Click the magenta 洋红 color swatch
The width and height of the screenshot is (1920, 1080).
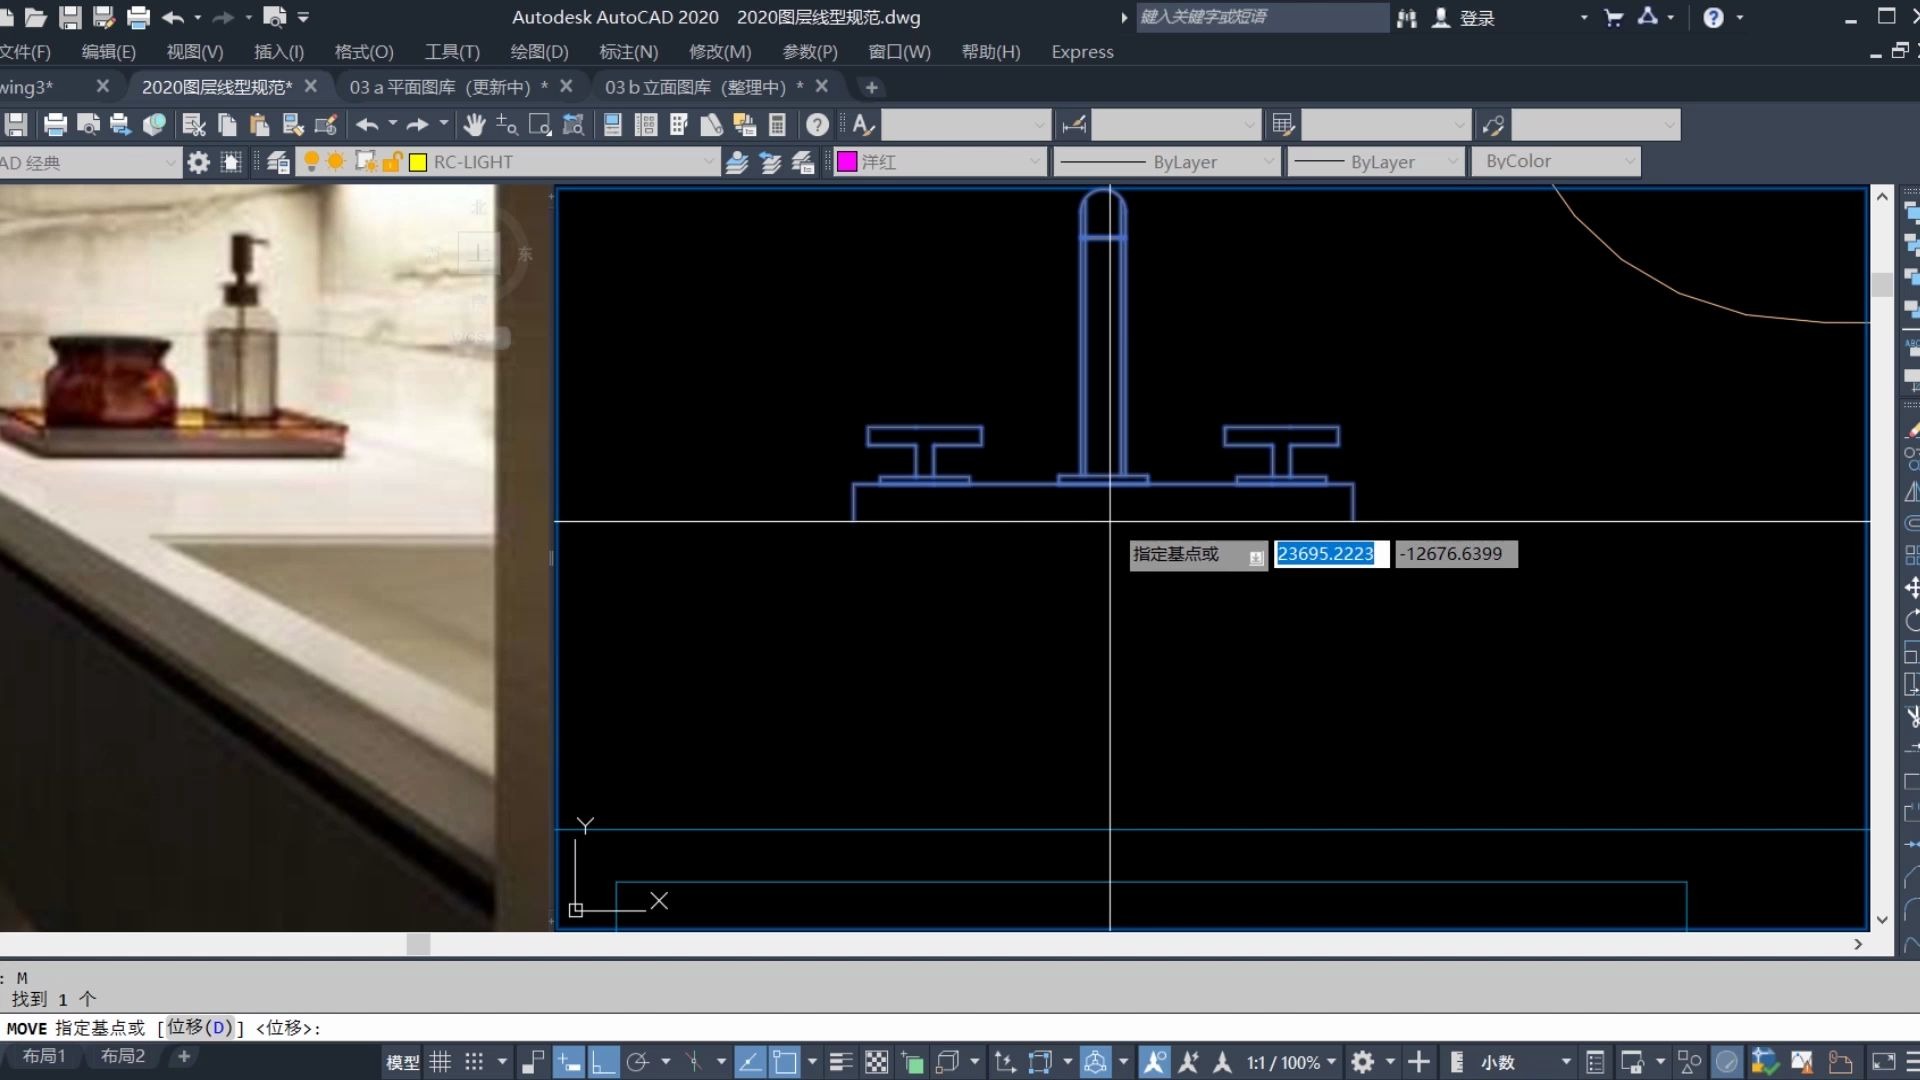coord(847,162)
